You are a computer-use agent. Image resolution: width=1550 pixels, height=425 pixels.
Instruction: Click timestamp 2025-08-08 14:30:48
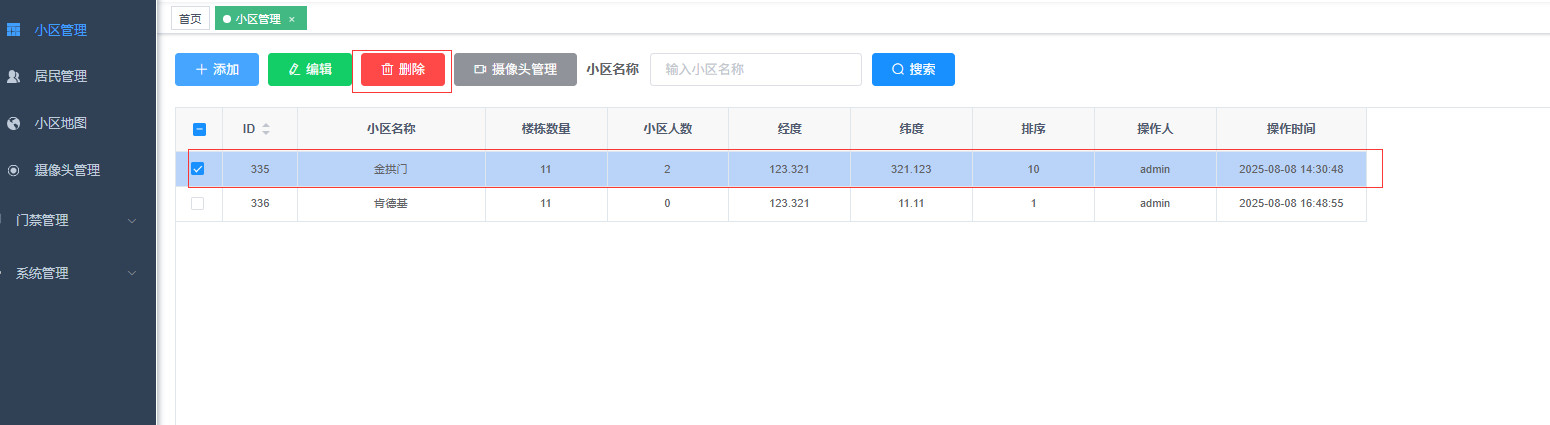click(x=1291, y=169)
